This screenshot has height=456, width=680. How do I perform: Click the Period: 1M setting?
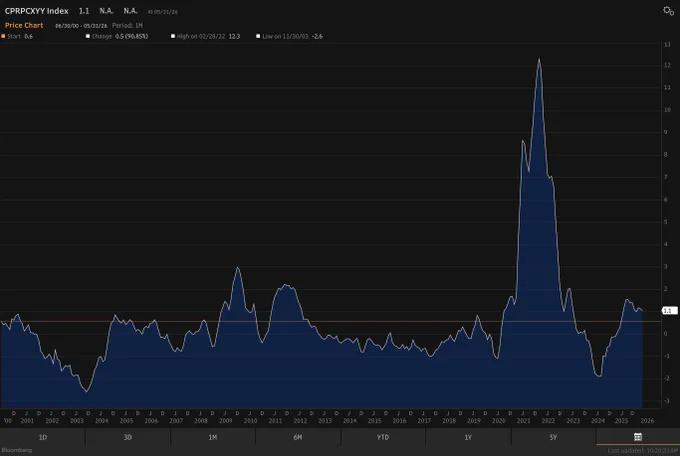click(127, 26)
